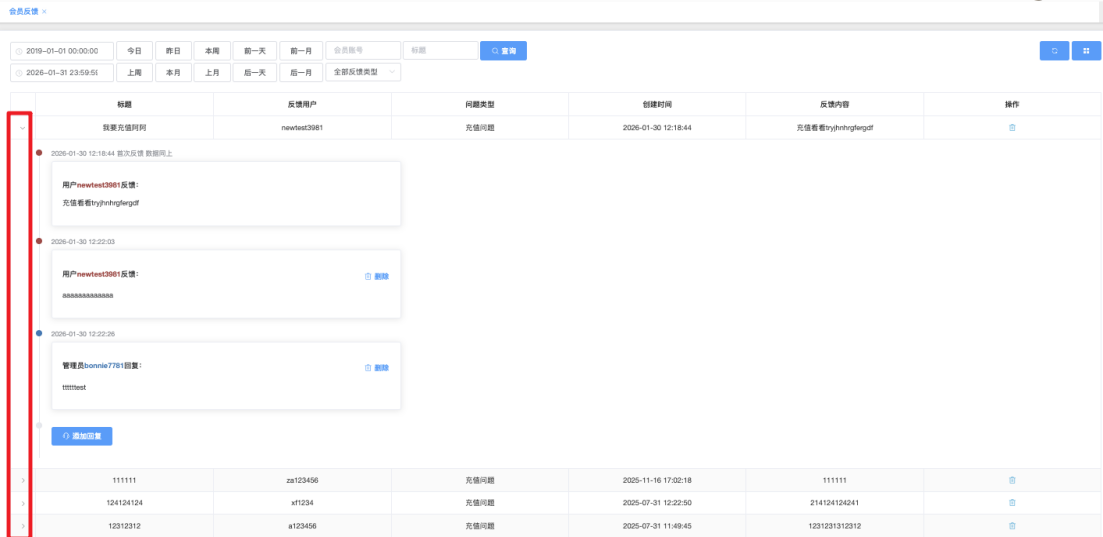
Task: Click the refresh icon button
Action: (1053, 51)
